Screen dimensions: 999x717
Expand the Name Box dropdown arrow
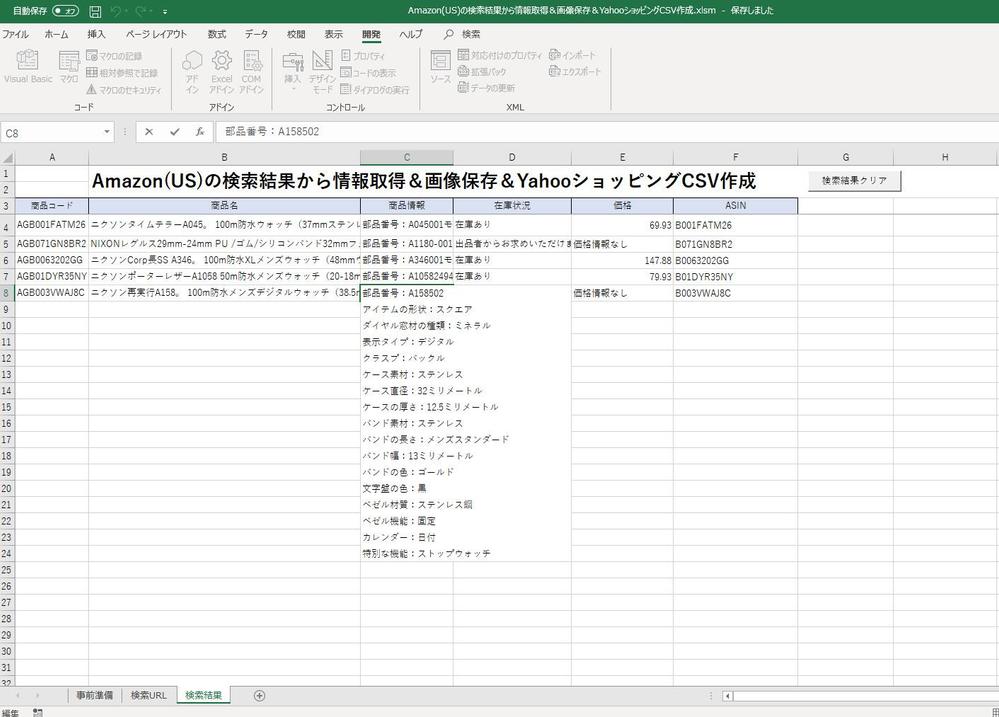click(107, 132)
